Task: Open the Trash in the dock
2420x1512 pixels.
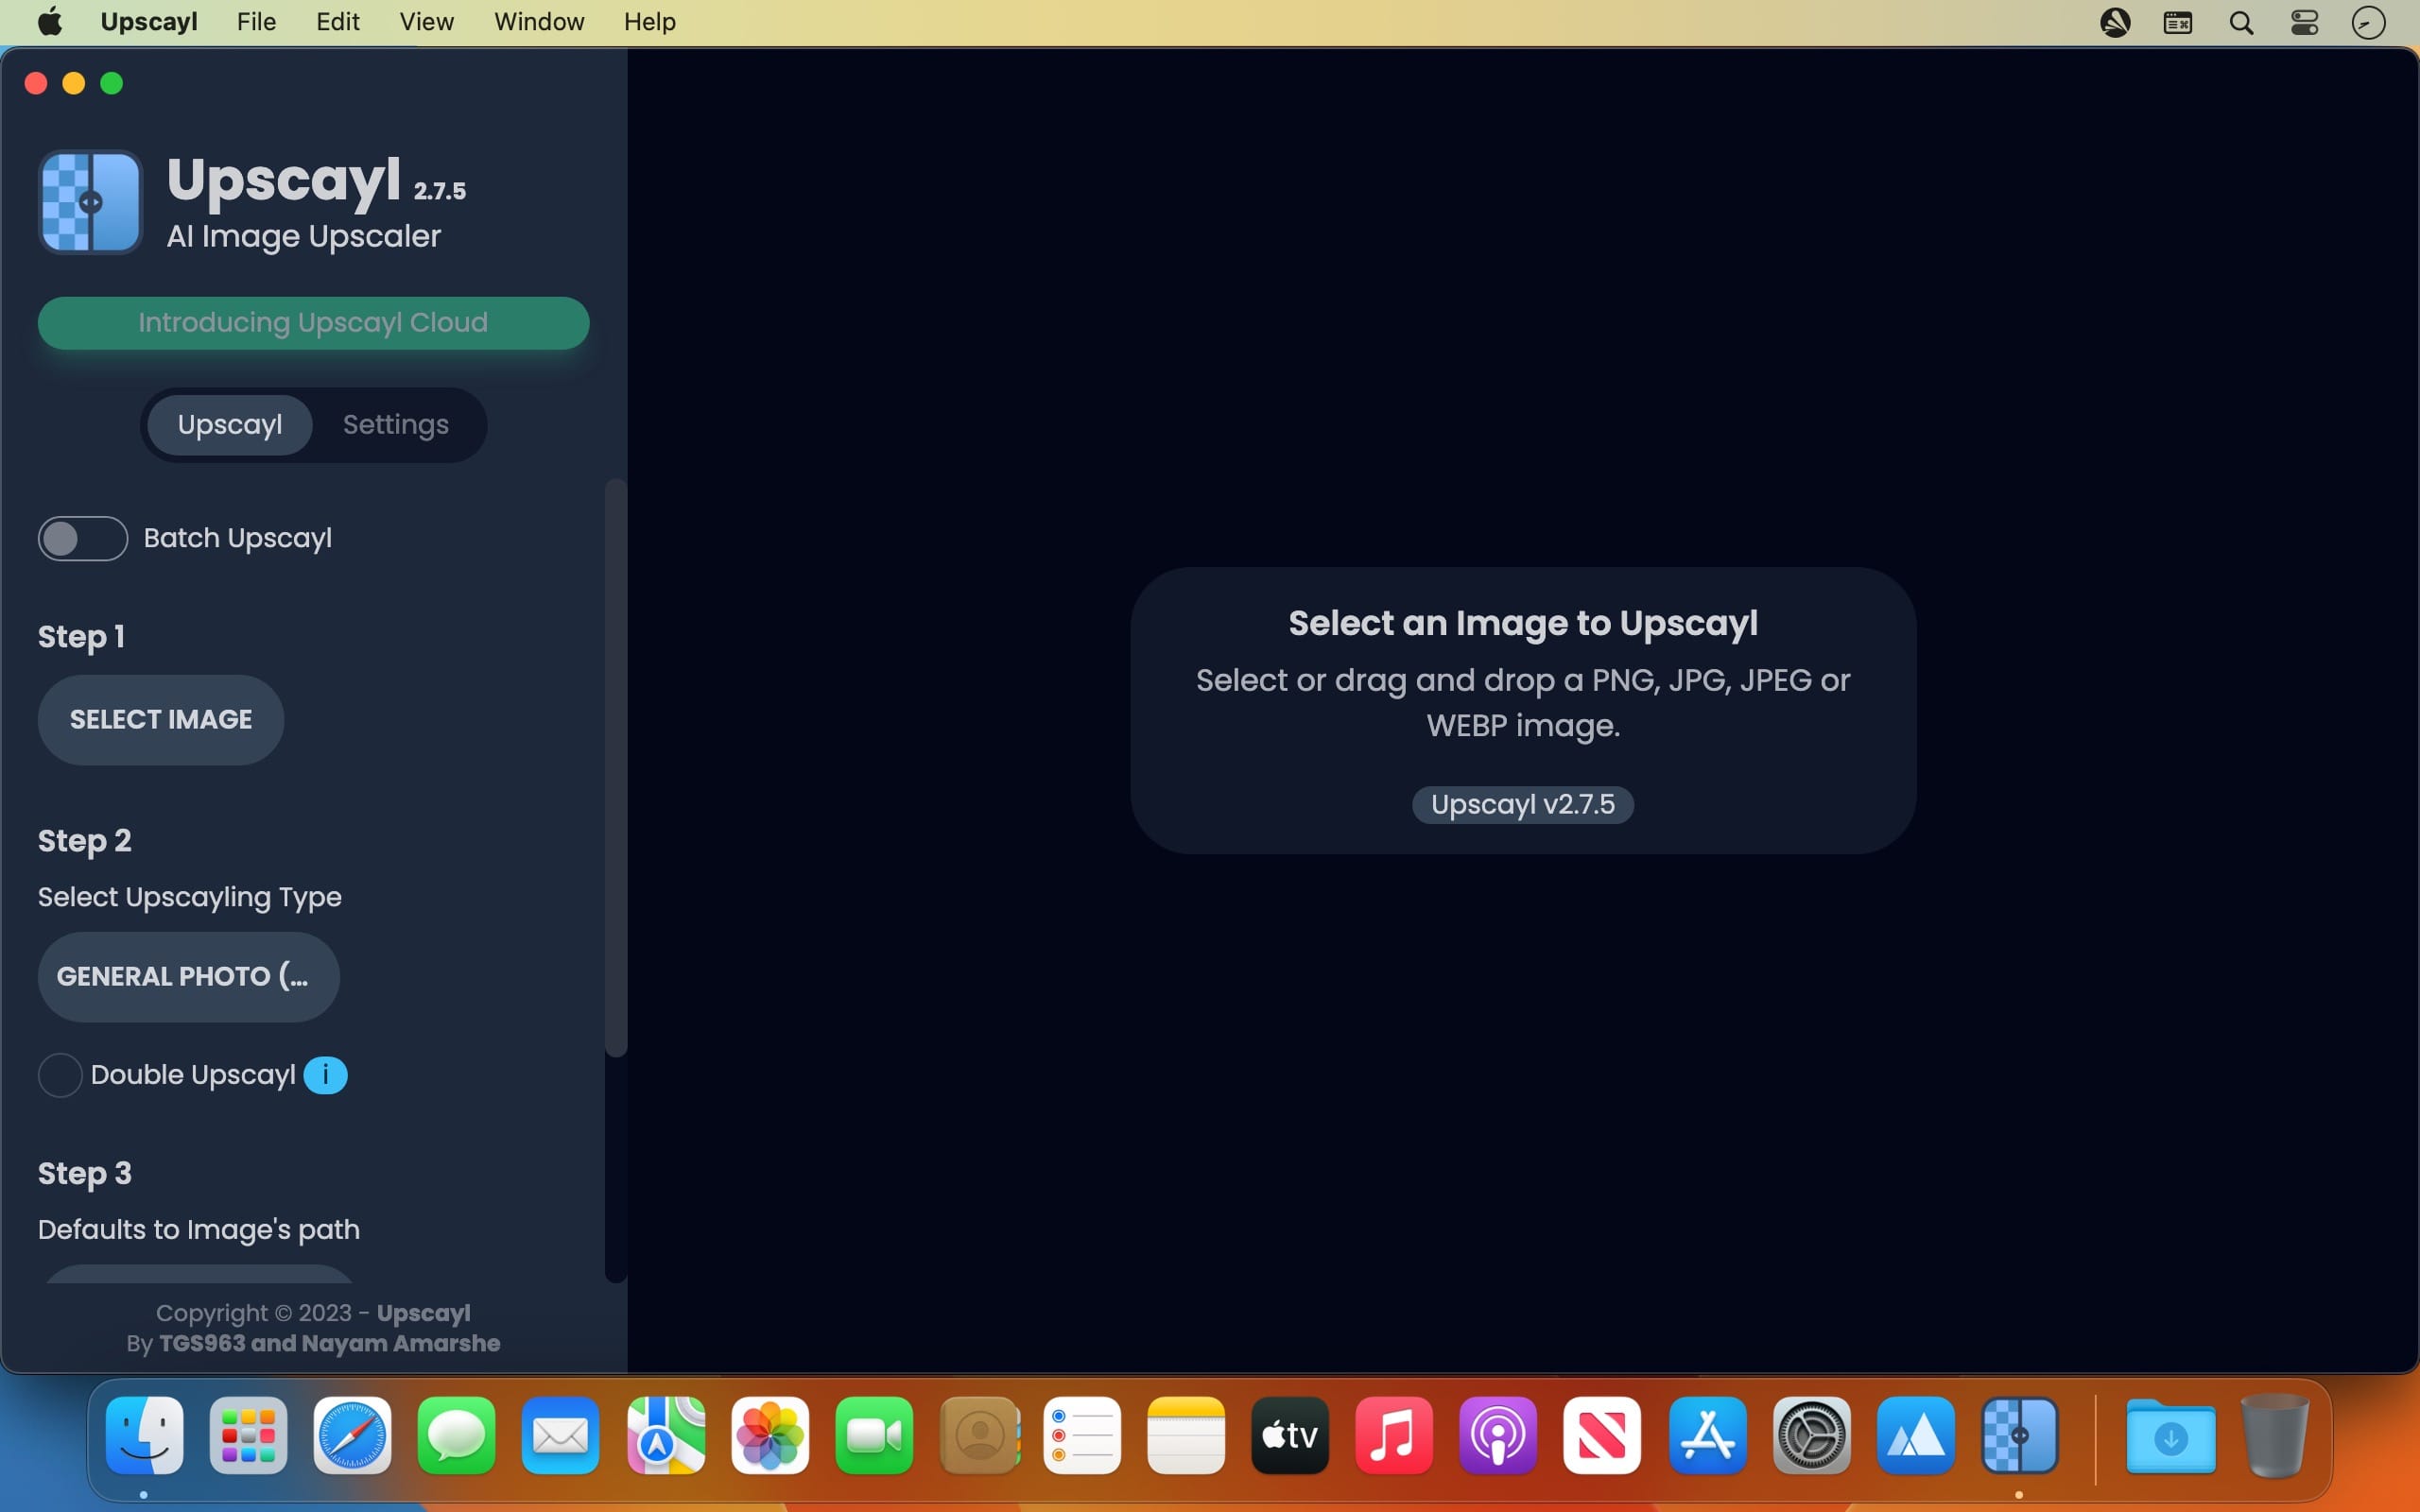Action: [x=2275, y=1435]
